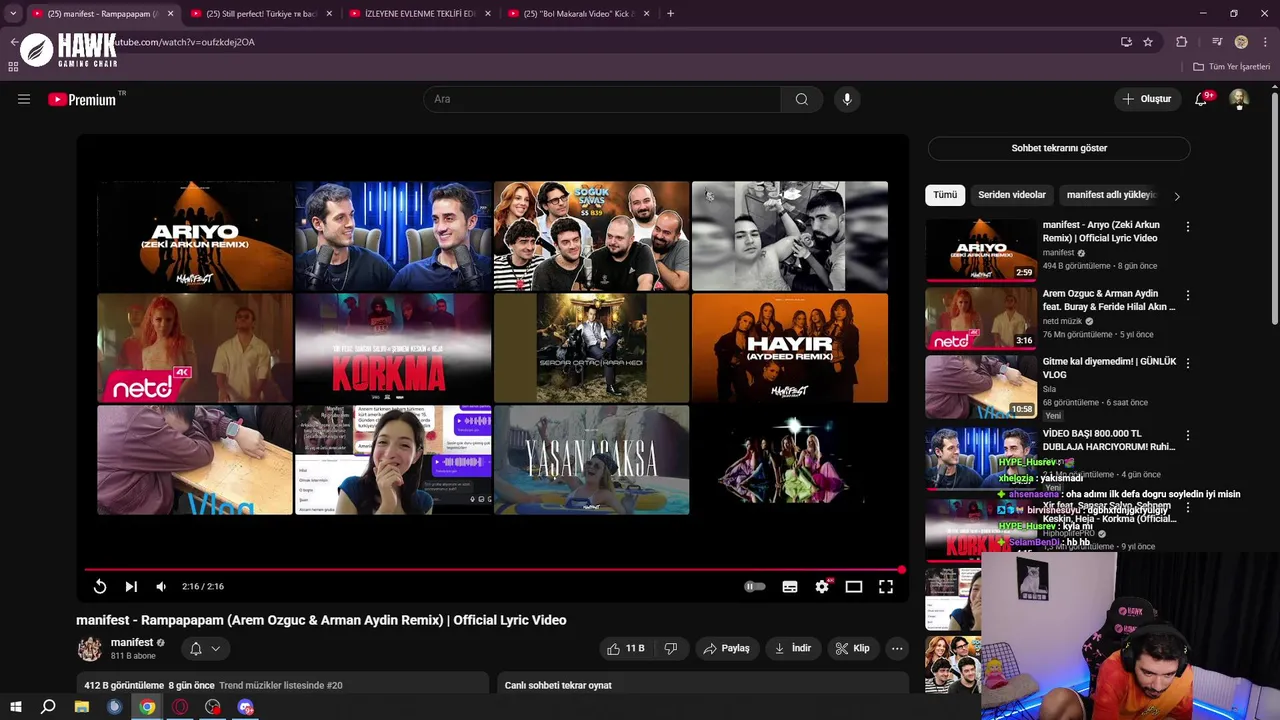Open File Explorer from taskbar
Screen dimensions: 1280x720
(82, 707)
